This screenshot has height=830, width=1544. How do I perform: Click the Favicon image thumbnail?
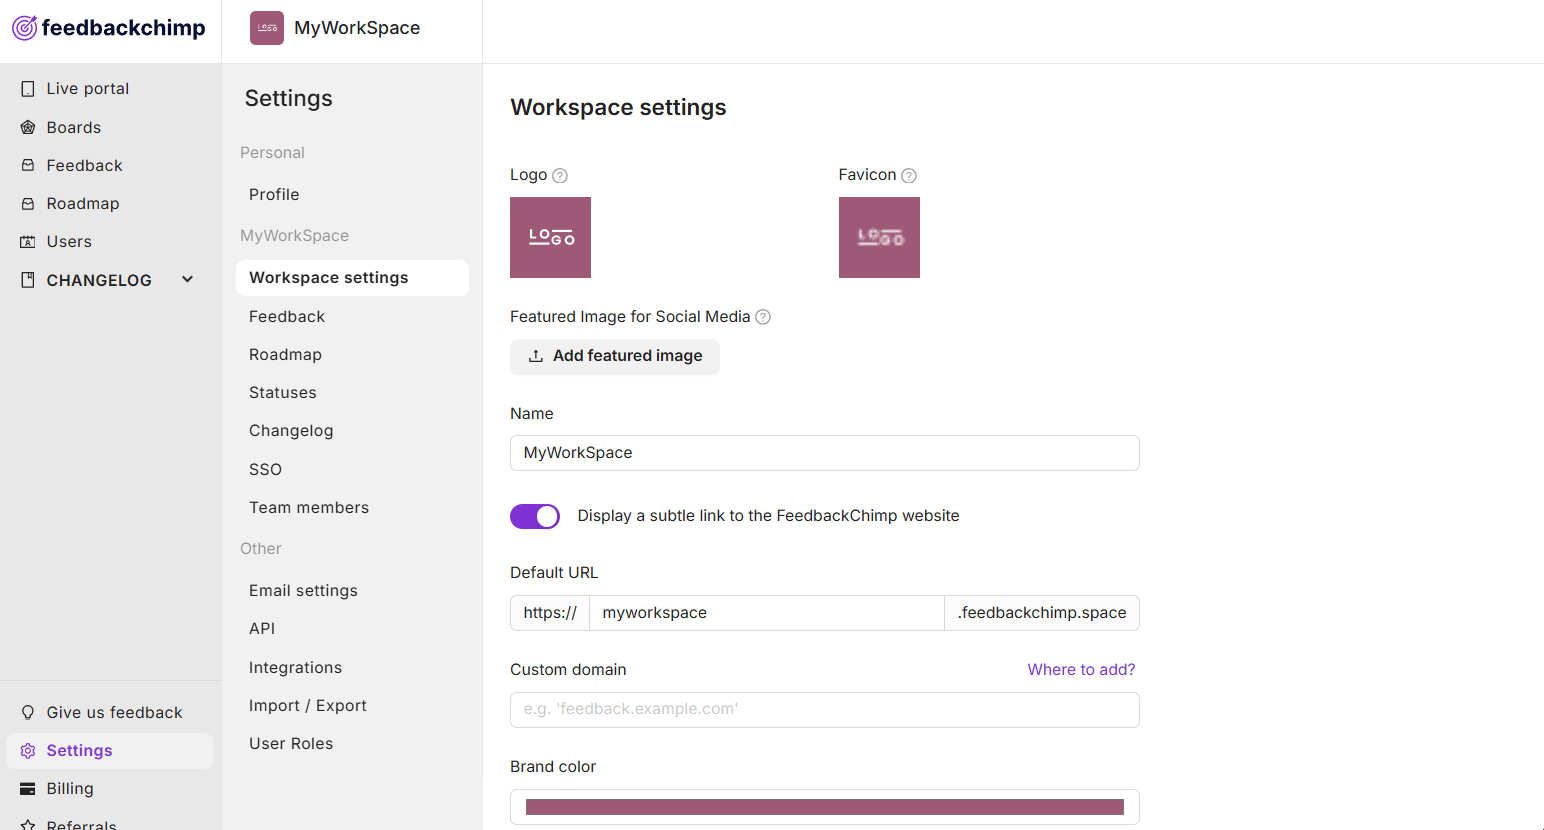879,237
